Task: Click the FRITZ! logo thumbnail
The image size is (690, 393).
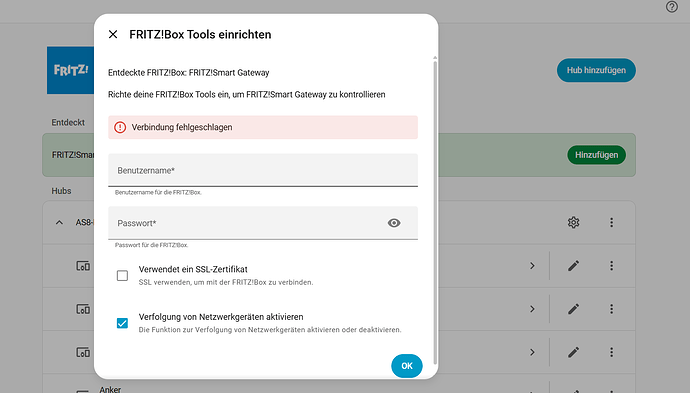Action: click(70, 70)
